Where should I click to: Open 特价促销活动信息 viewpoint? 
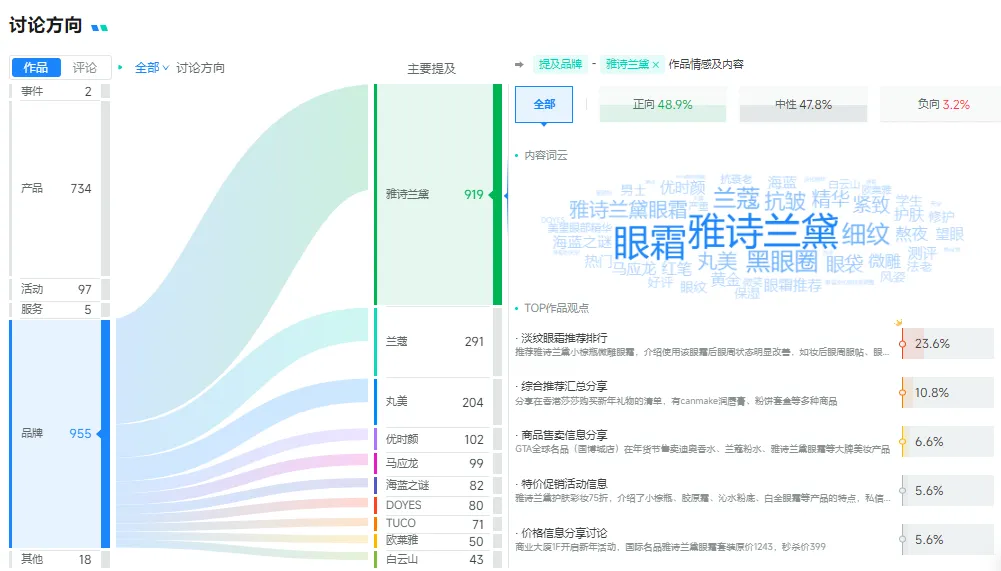(564, 484)
